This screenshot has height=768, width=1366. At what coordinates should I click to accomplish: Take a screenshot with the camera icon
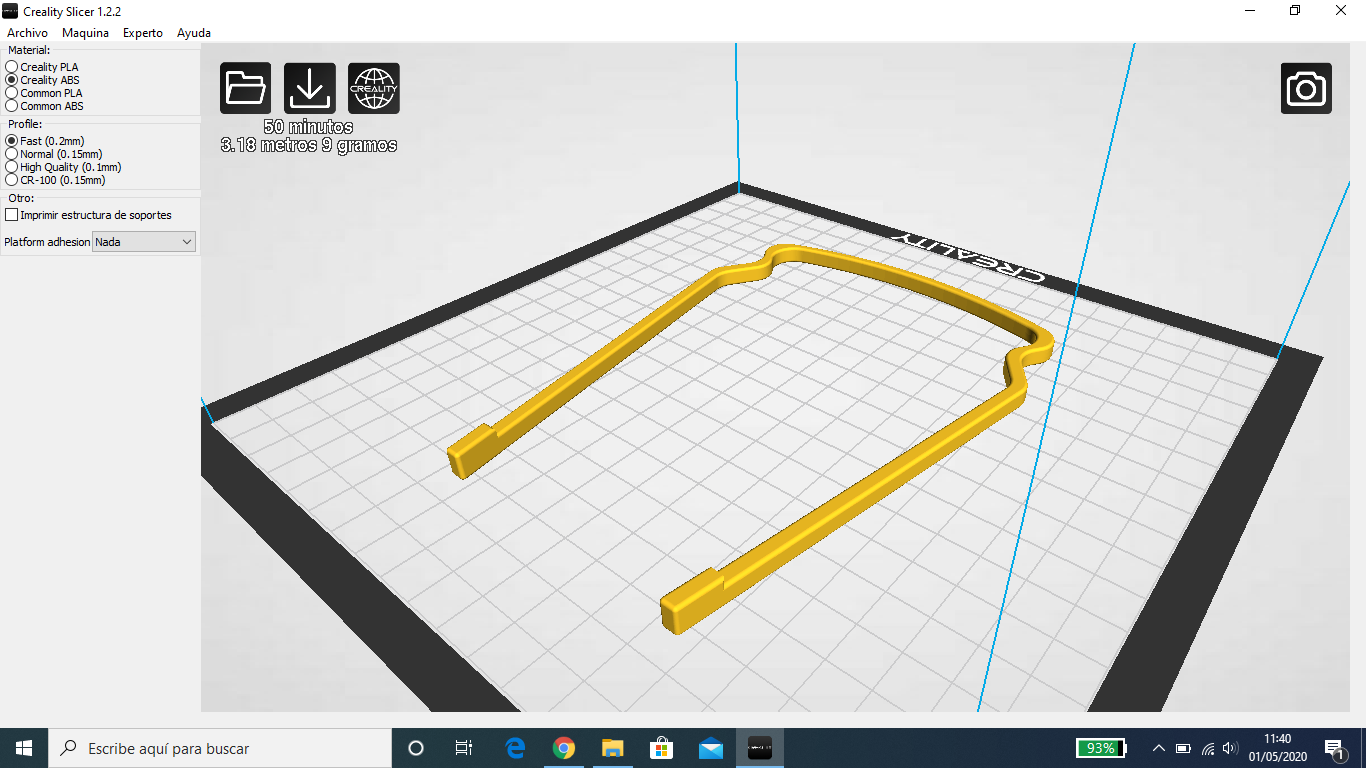tap(1306, 88)
